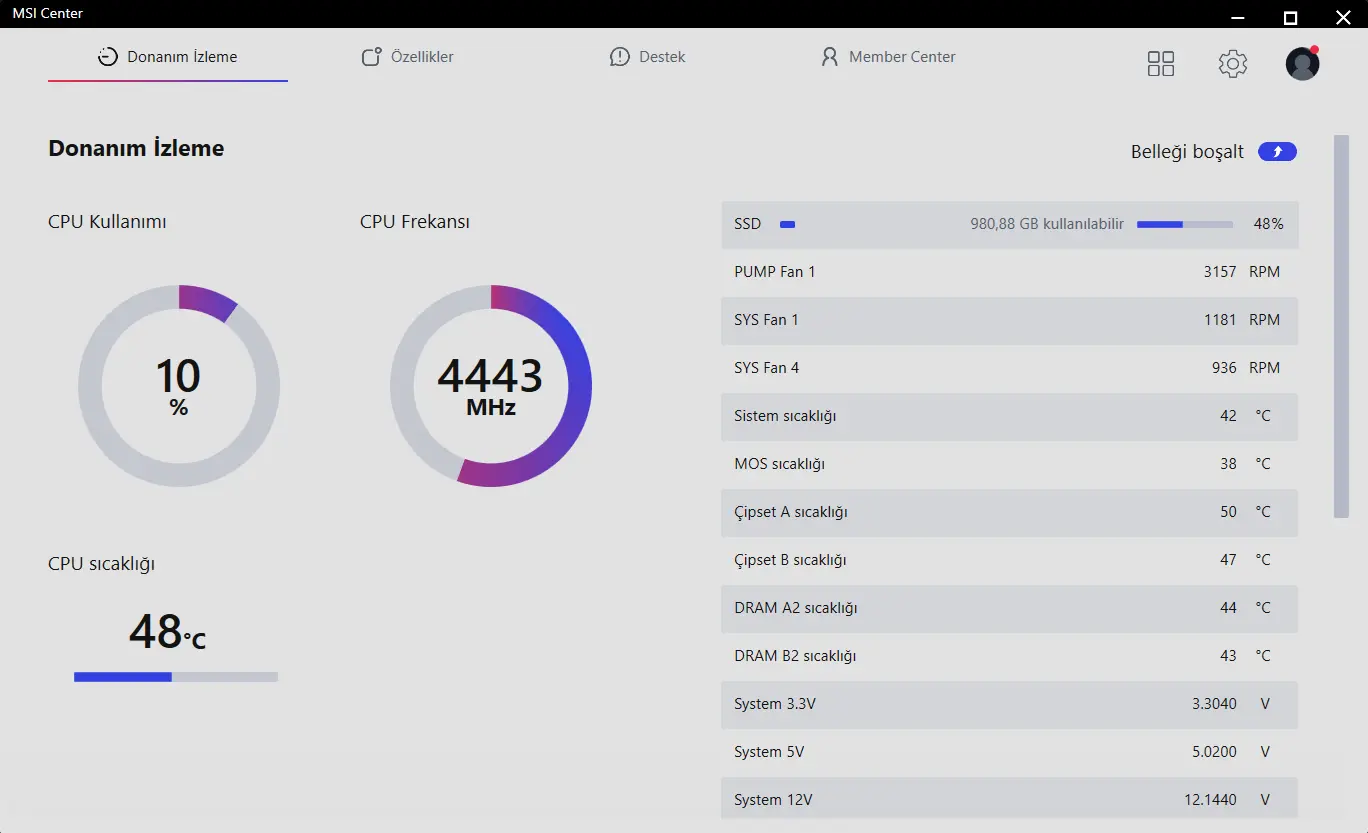Select the DRAM B2 sıcaklığı row
This screenshot has height=833, width=1368.
click(1009, 656)
